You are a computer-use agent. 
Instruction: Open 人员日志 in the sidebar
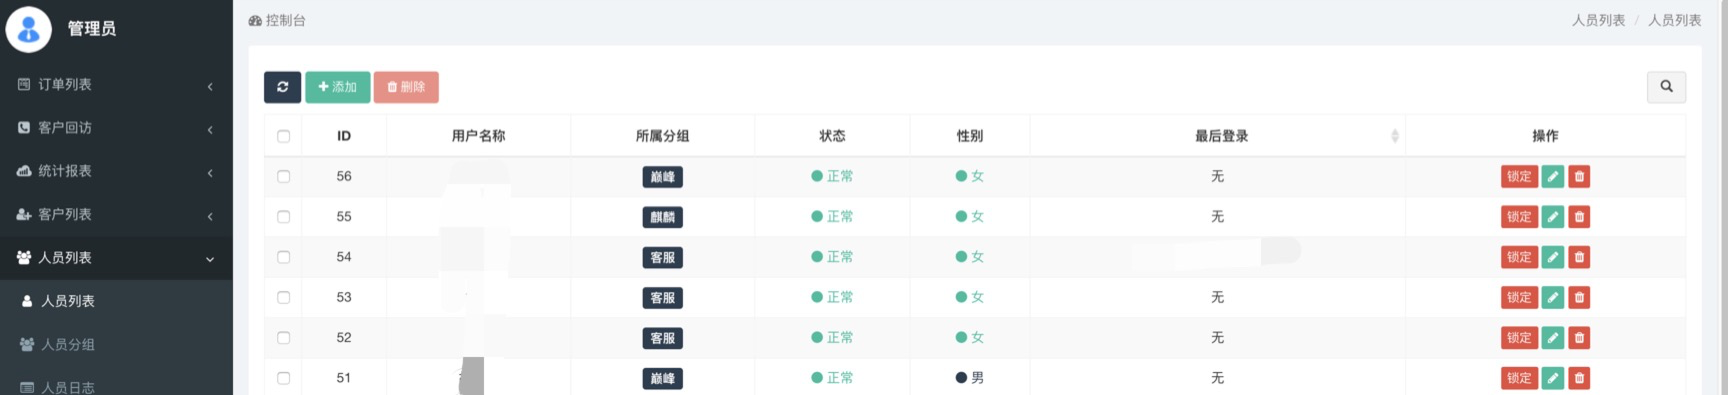coord(116,385)
